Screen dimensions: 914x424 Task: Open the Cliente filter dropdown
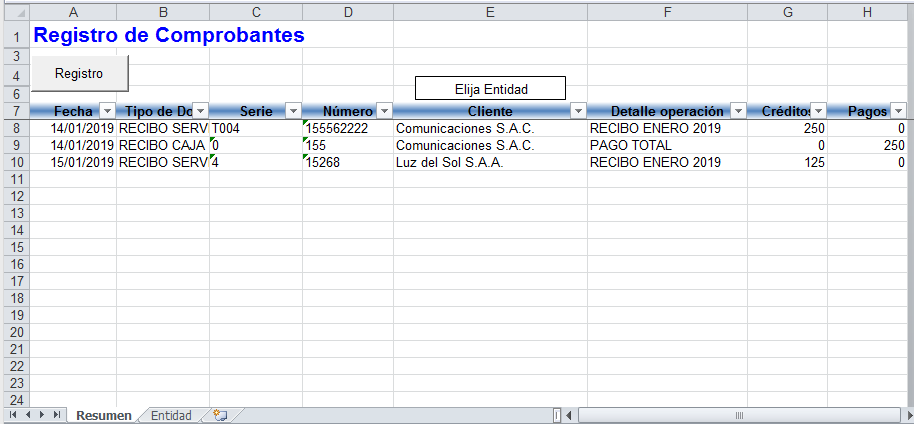coord(577,111)
